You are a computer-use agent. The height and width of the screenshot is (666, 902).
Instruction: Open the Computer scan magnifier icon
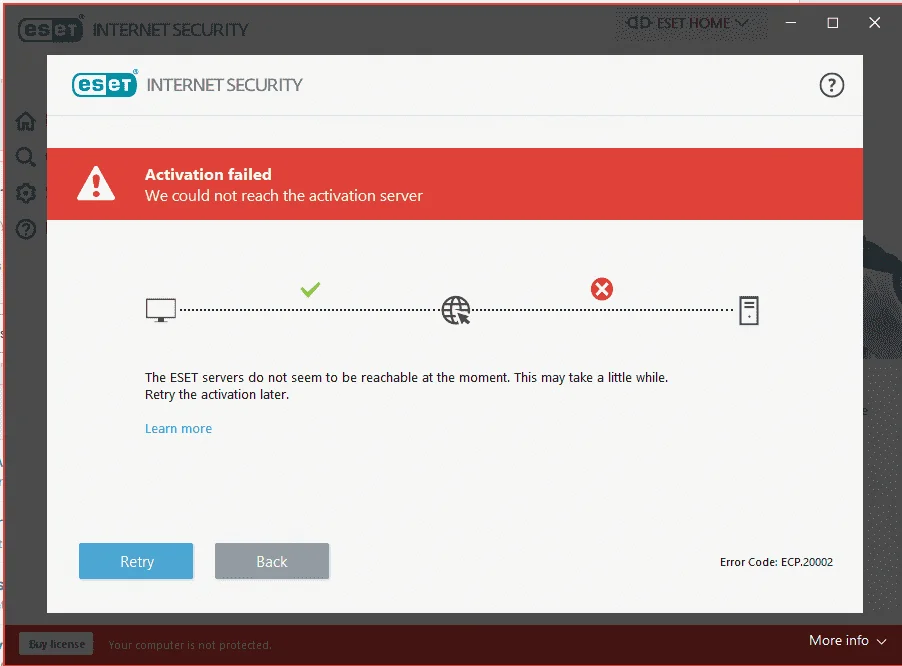pos(25,157)
